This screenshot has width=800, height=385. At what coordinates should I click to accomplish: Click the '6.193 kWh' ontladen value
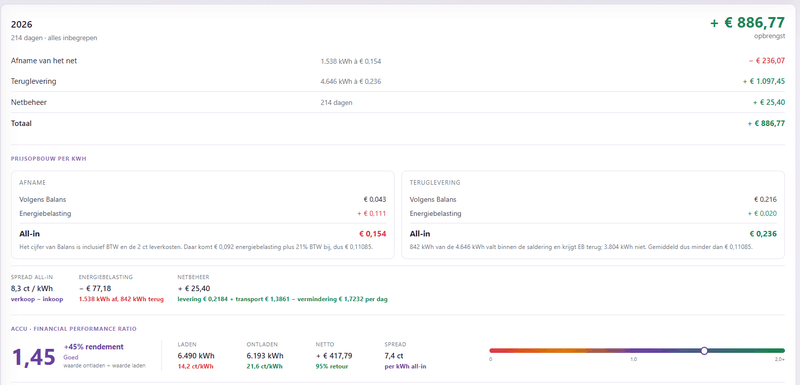coord(265,355)
